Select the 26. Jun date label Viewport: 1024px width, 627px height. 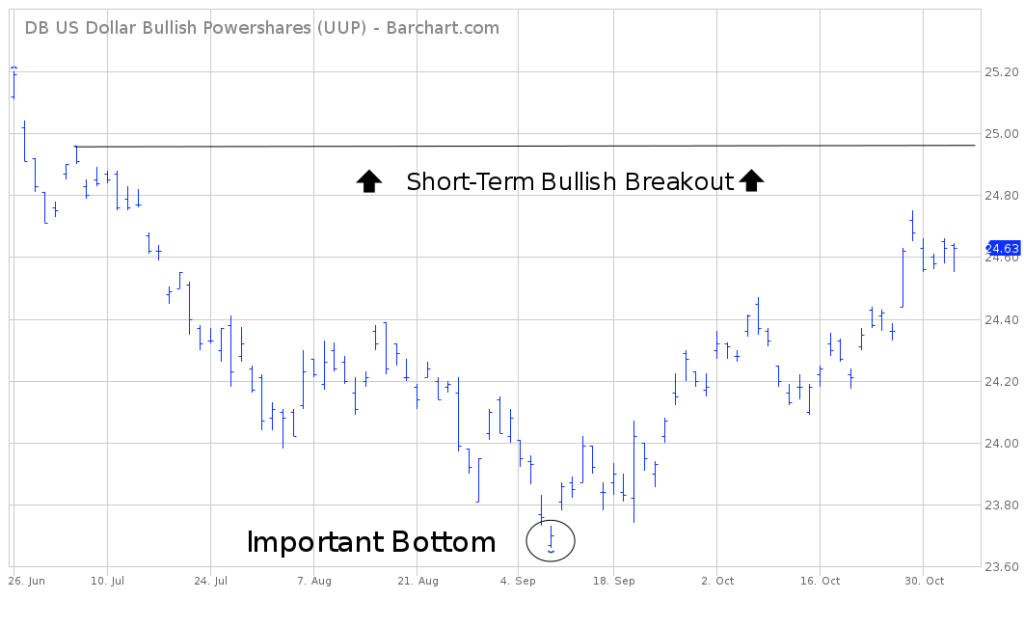click(27, 581)
